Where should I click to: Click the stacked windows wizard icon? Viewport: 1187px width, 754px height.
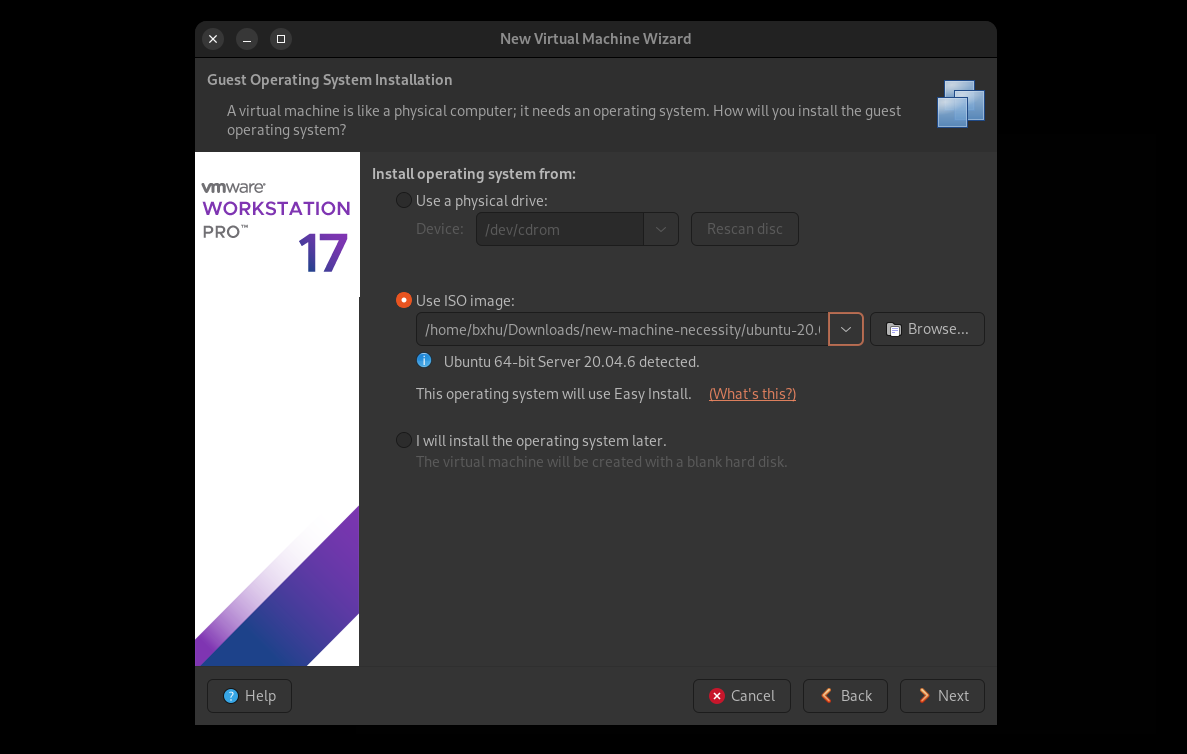pos(961,104)
